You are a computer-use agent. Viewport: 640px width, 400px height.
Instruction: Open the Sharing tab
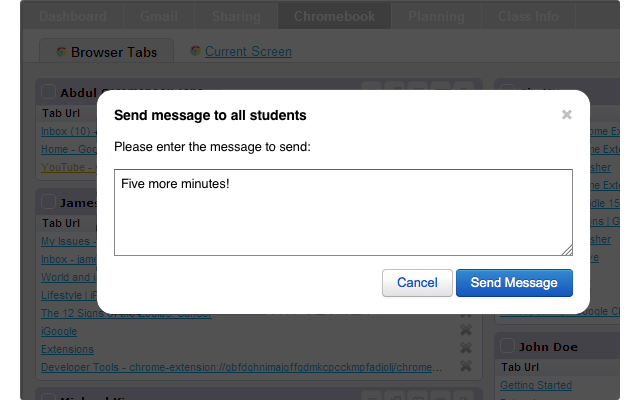tap(236, 16)
